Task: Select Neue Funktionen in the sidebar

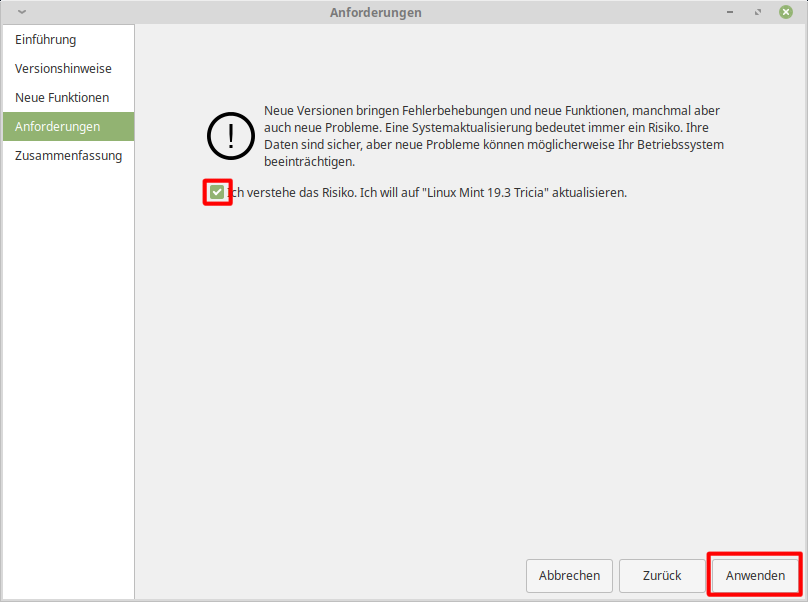Action: [62, 98]
